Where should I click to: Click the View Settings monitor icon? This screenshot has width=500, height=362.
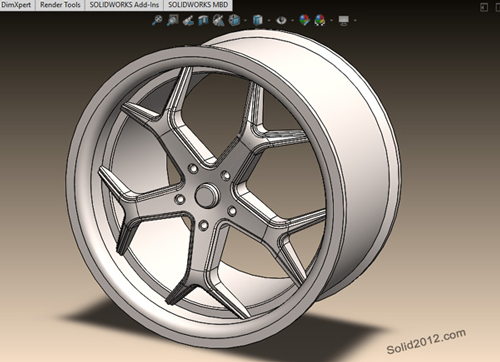(344, 21)
